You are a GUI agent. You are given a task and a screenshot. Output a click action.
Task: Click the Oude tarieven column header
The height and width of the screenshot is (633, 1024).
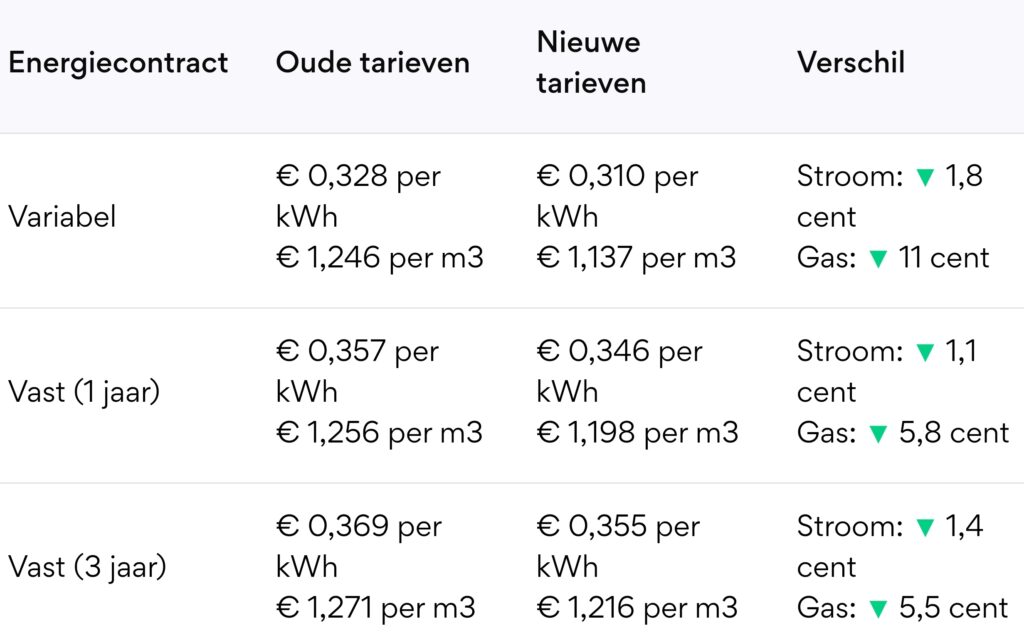pyautogui.click(x=372, y=63)
